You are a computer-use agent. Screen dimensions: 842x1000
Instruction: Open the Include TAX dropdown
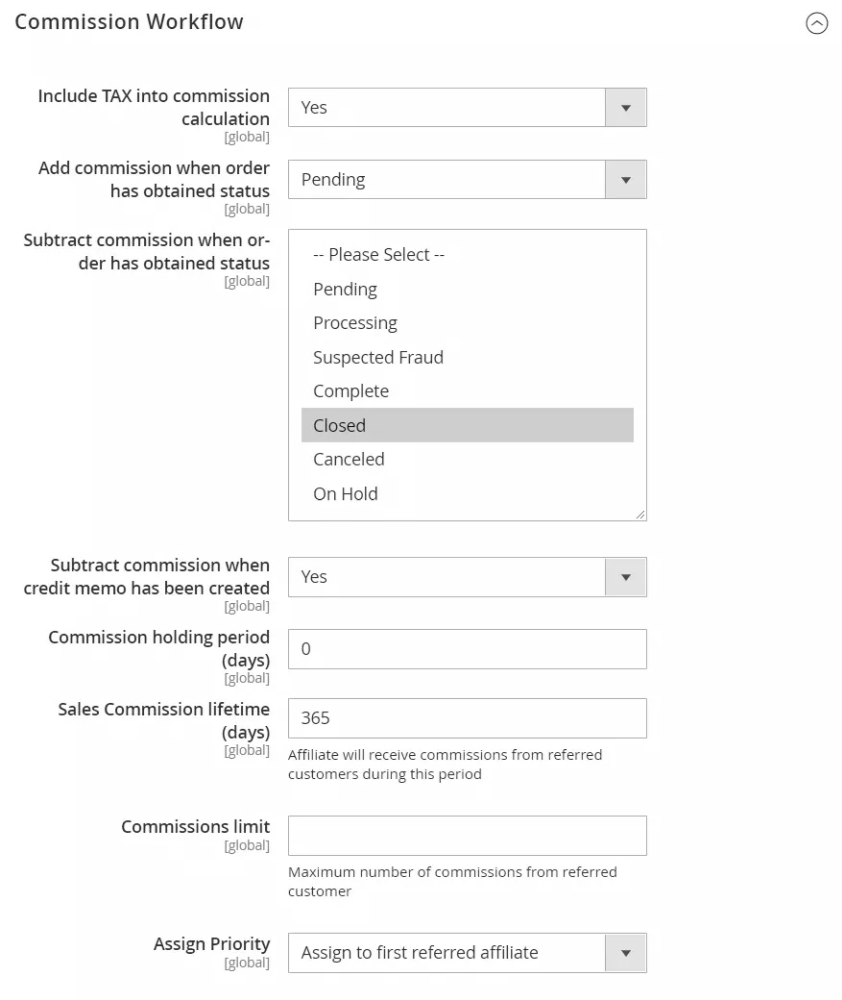coord(447,107)
